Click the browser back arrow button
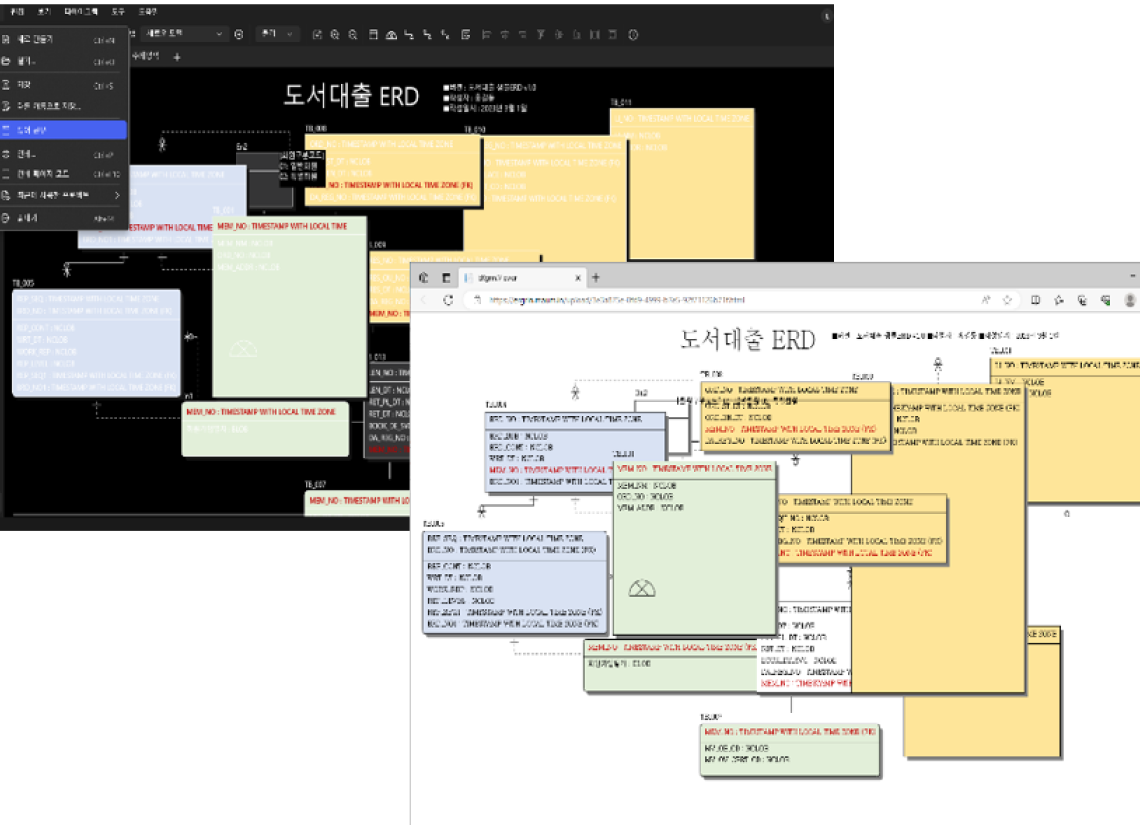 [425, 299]
